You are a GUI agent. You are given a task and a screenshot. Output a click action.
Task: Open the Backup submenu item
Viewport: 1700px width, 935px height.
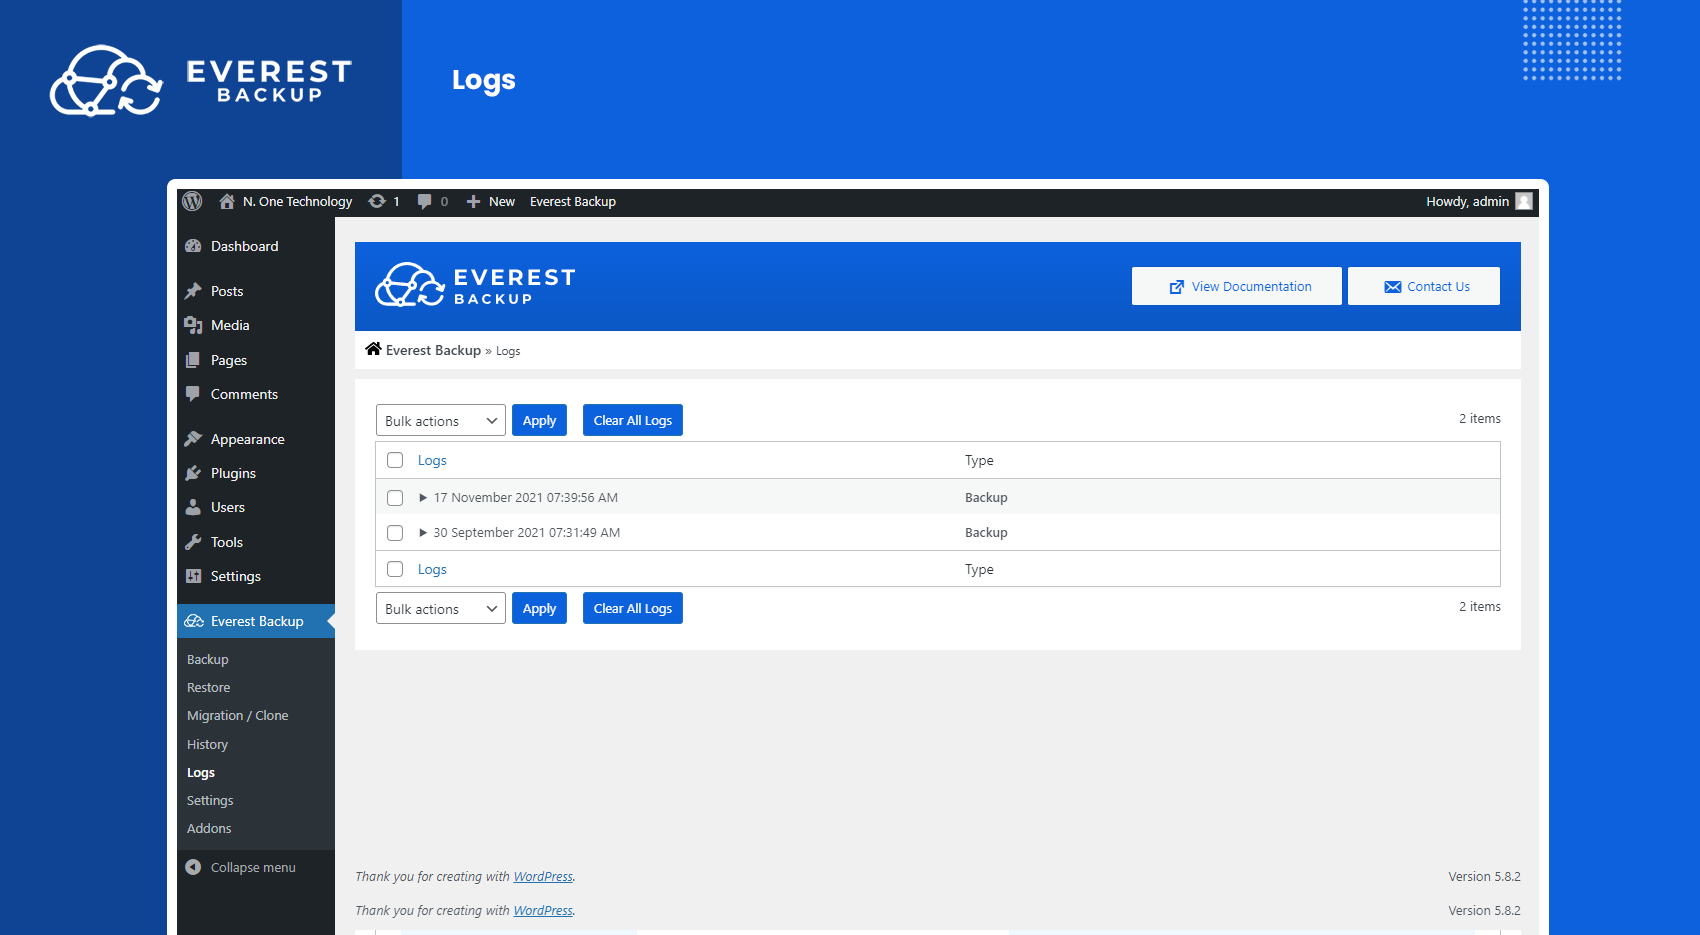[x=208, y=659]
